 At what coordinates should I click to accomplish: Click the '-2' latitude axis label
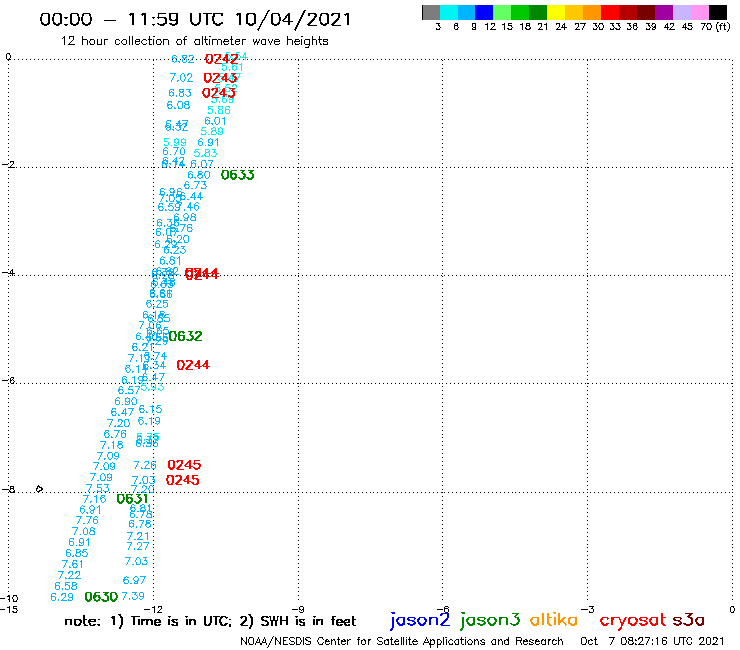pos(8,164)
